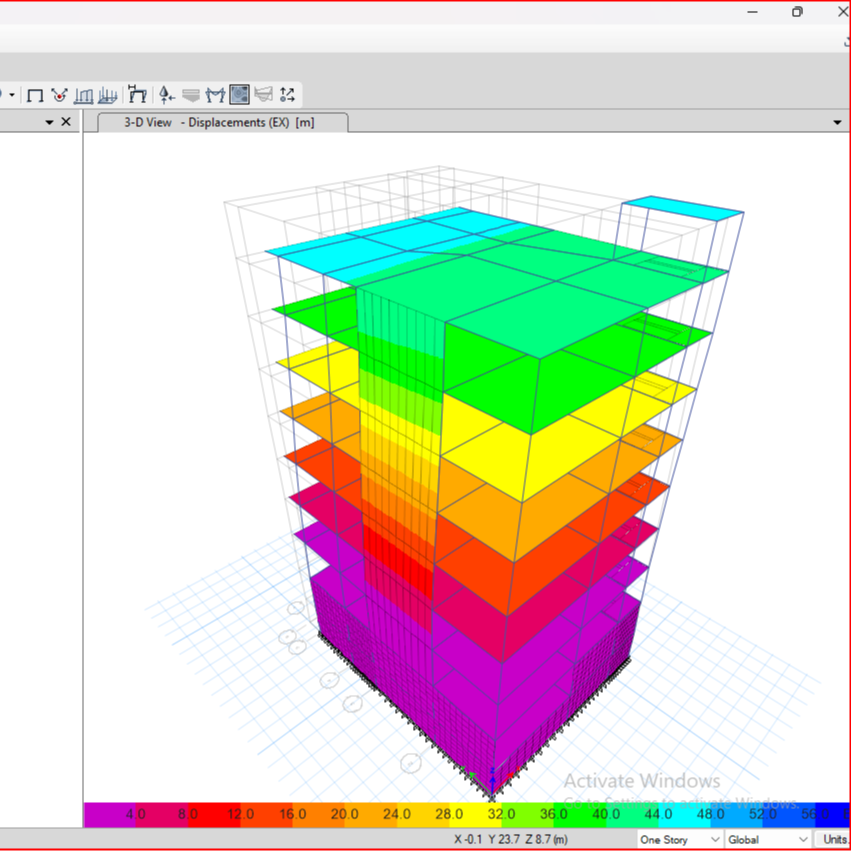
Task: Open the One Story selection dropdown
Action: click(x=678, y=839)
